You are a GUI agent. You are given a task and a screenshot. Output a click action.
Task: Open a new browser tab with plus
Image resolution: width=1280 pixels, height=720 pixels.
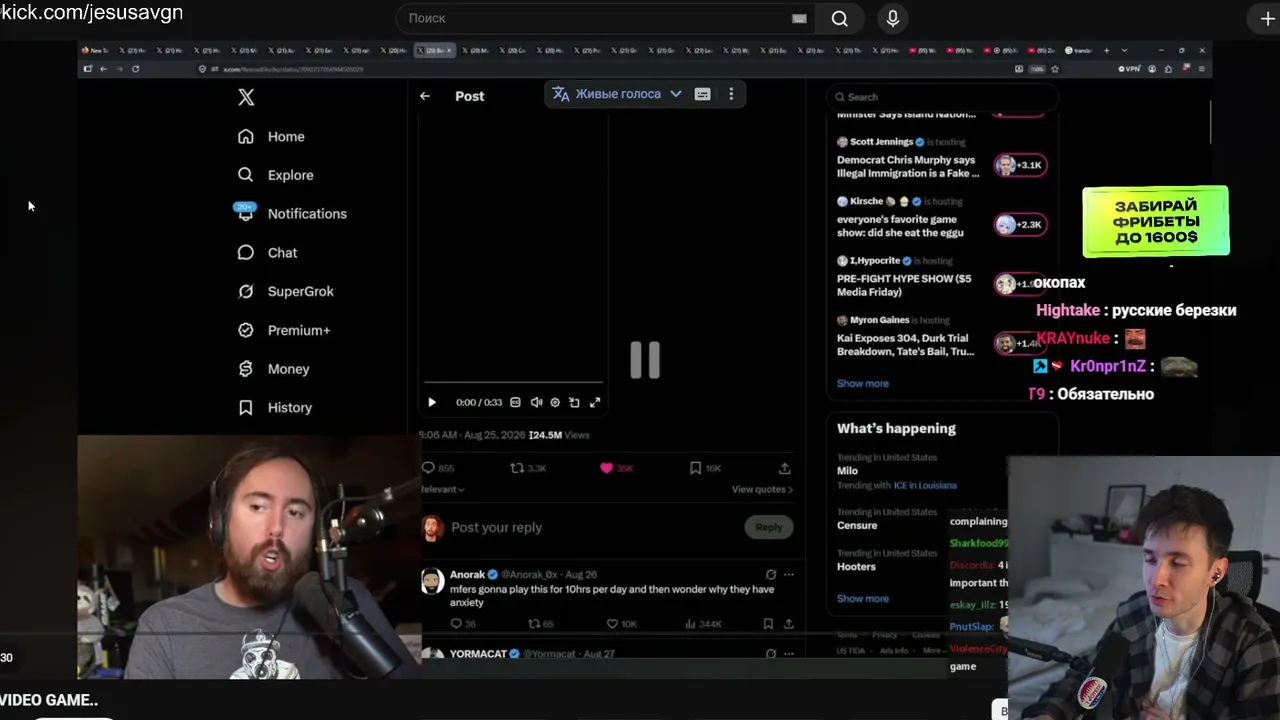[x=1105, y=50]
